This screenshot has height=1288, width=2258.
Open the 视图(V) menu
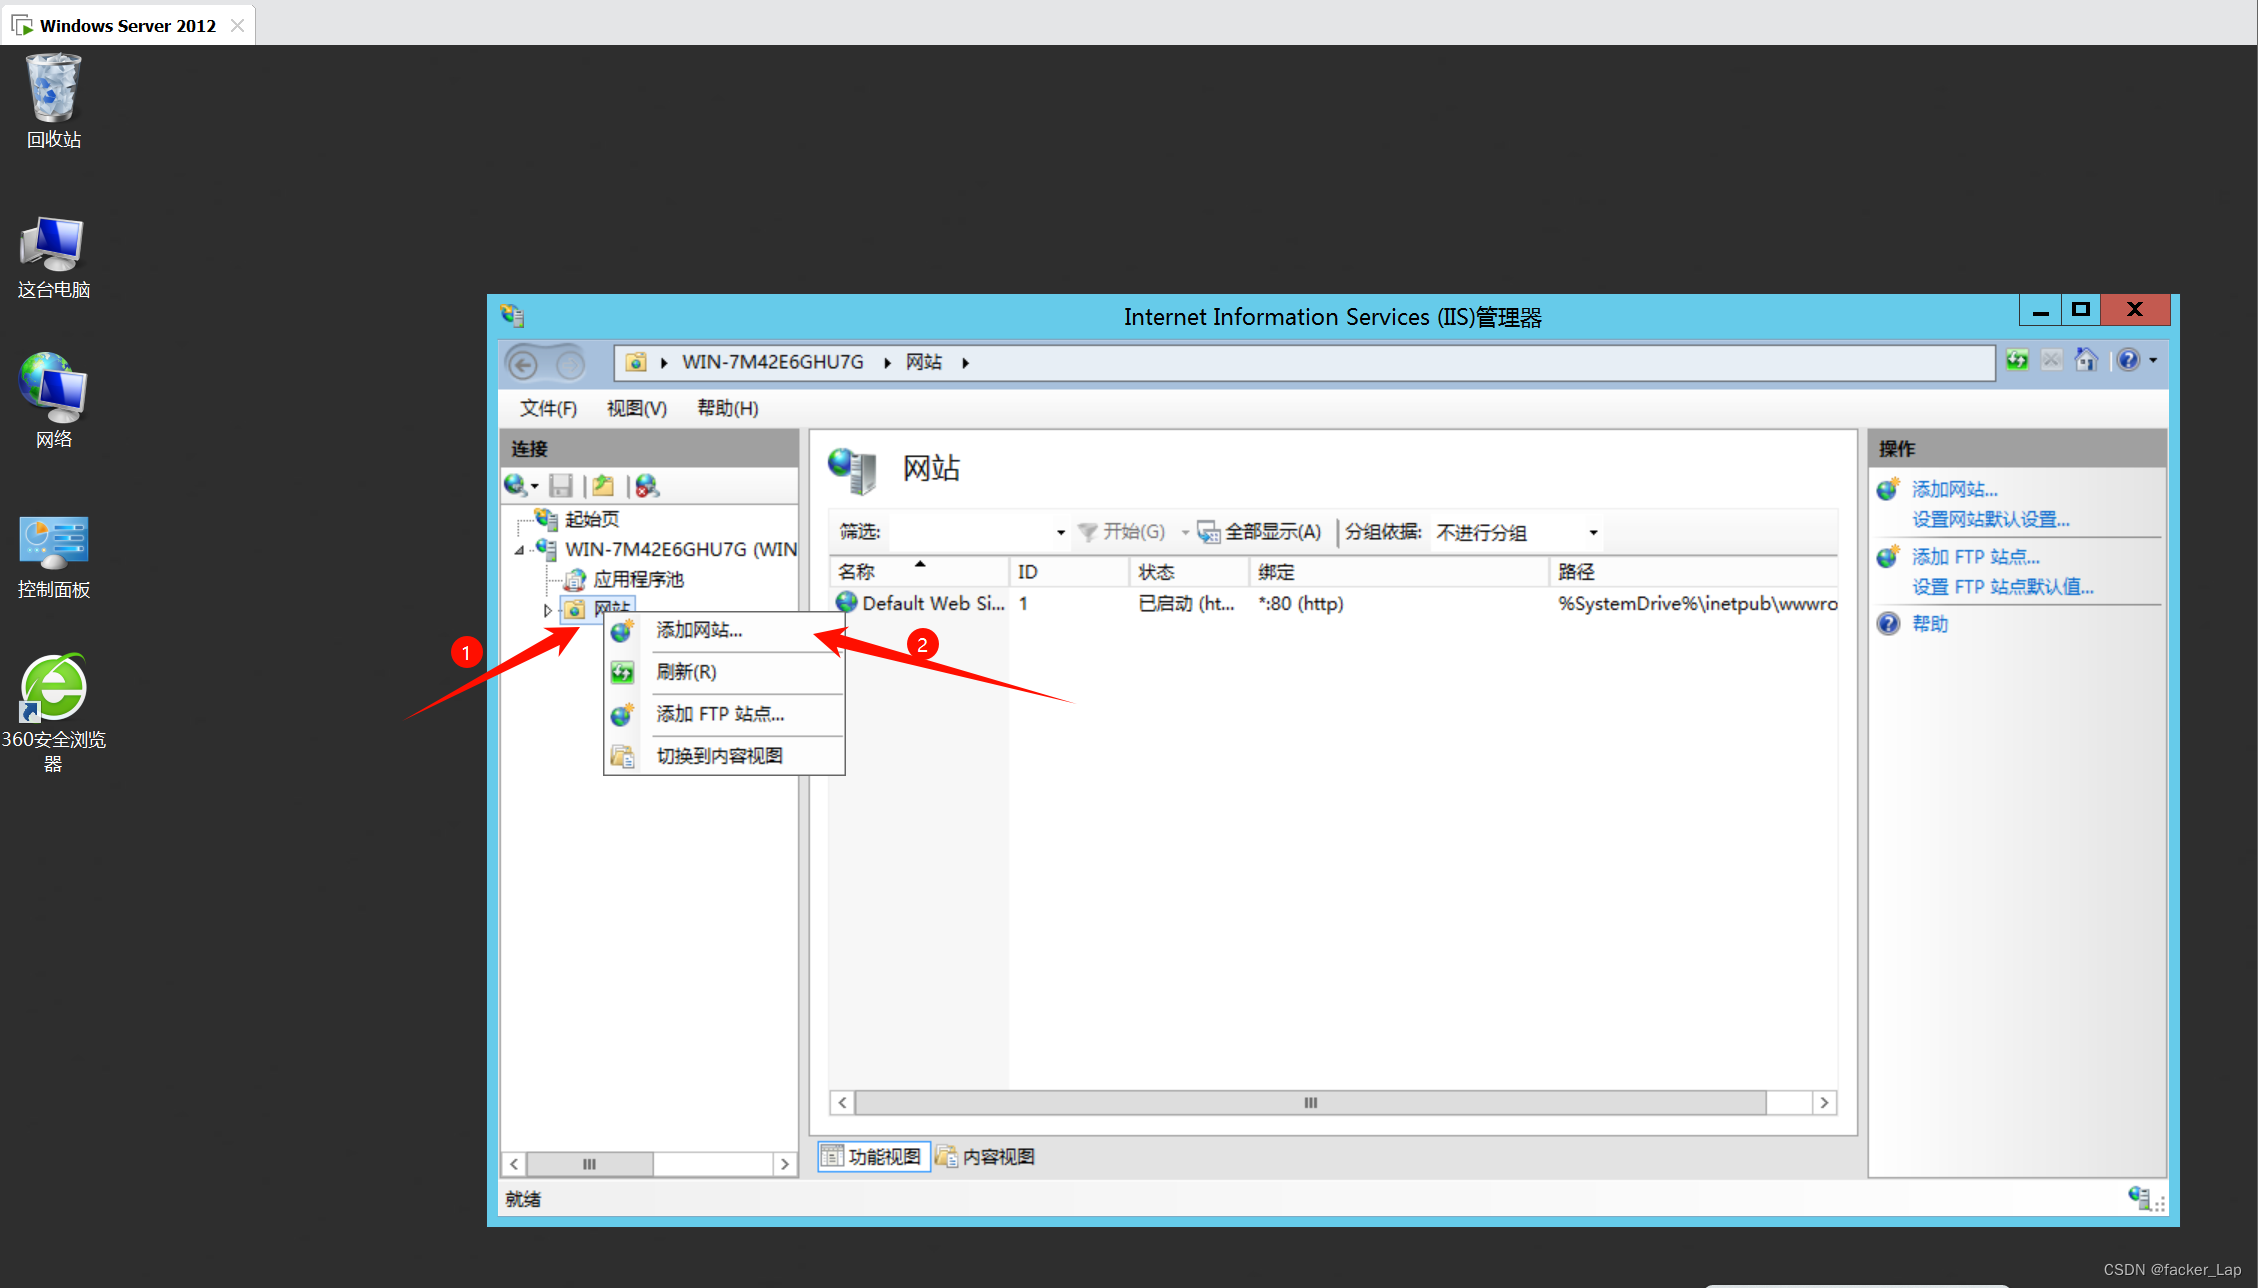(x=636, y=408)
